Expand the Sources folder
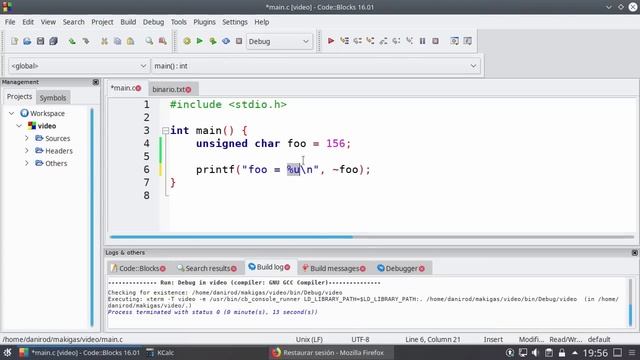This screenshot has width=640, height=360. [27, 138]
